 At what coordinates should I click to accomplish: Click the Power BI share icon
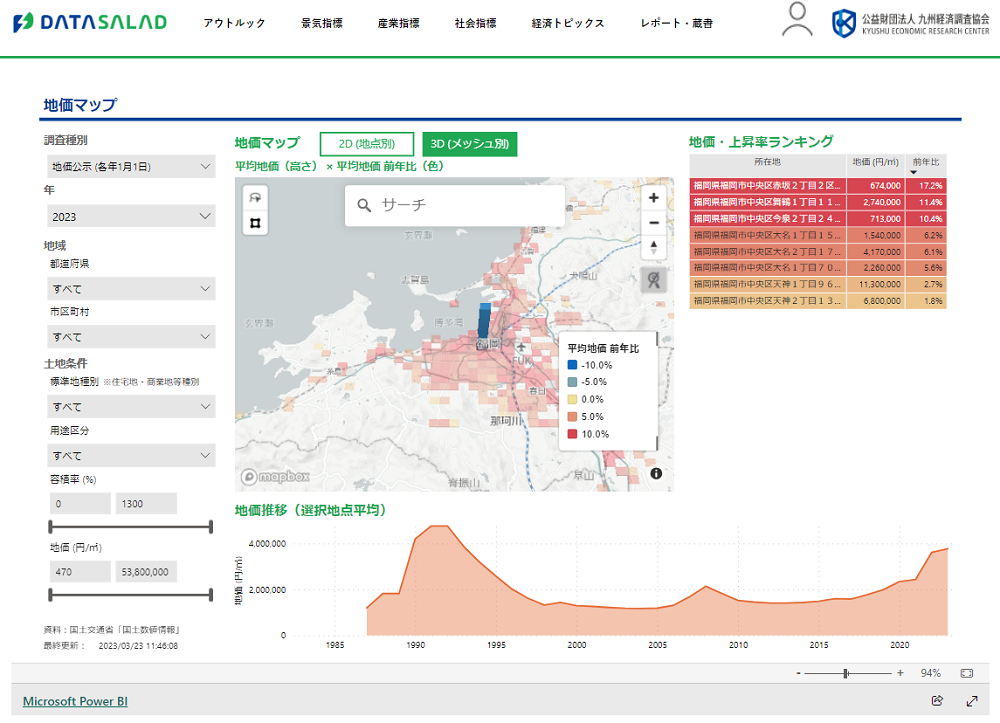pos(937,701)
